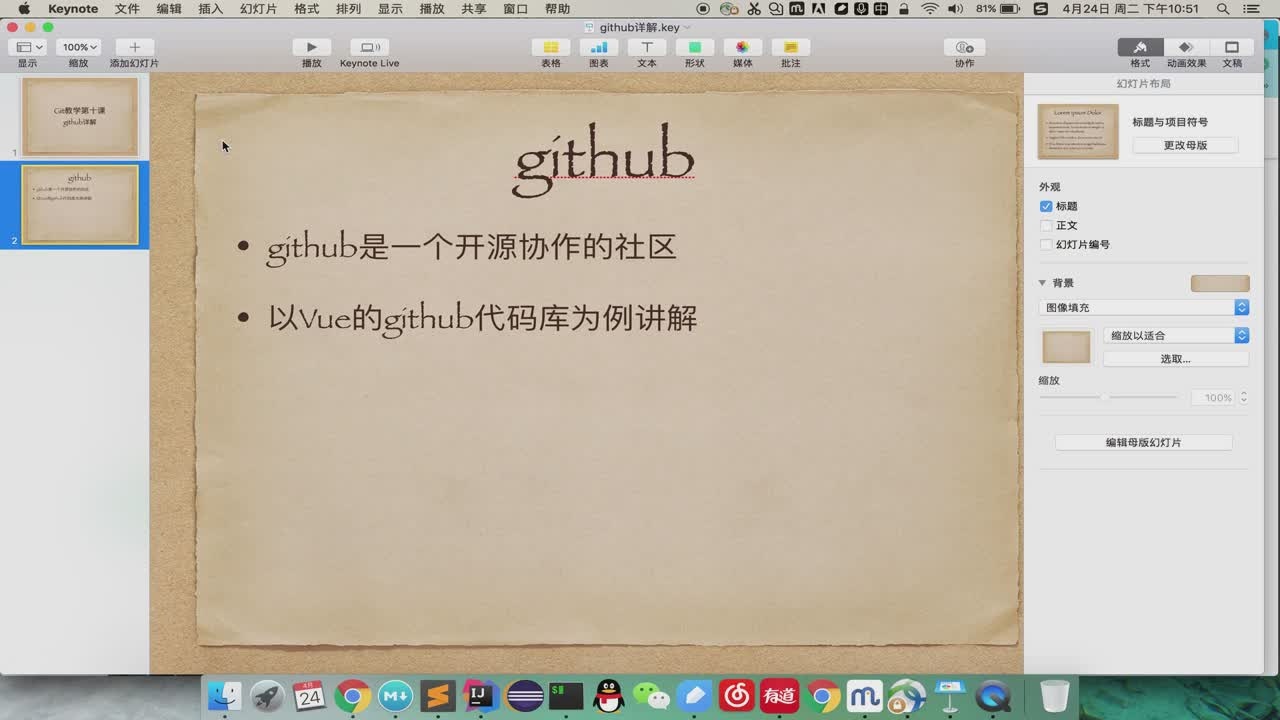Add a comment with the 批注 icon

click(x=791, y=47)
